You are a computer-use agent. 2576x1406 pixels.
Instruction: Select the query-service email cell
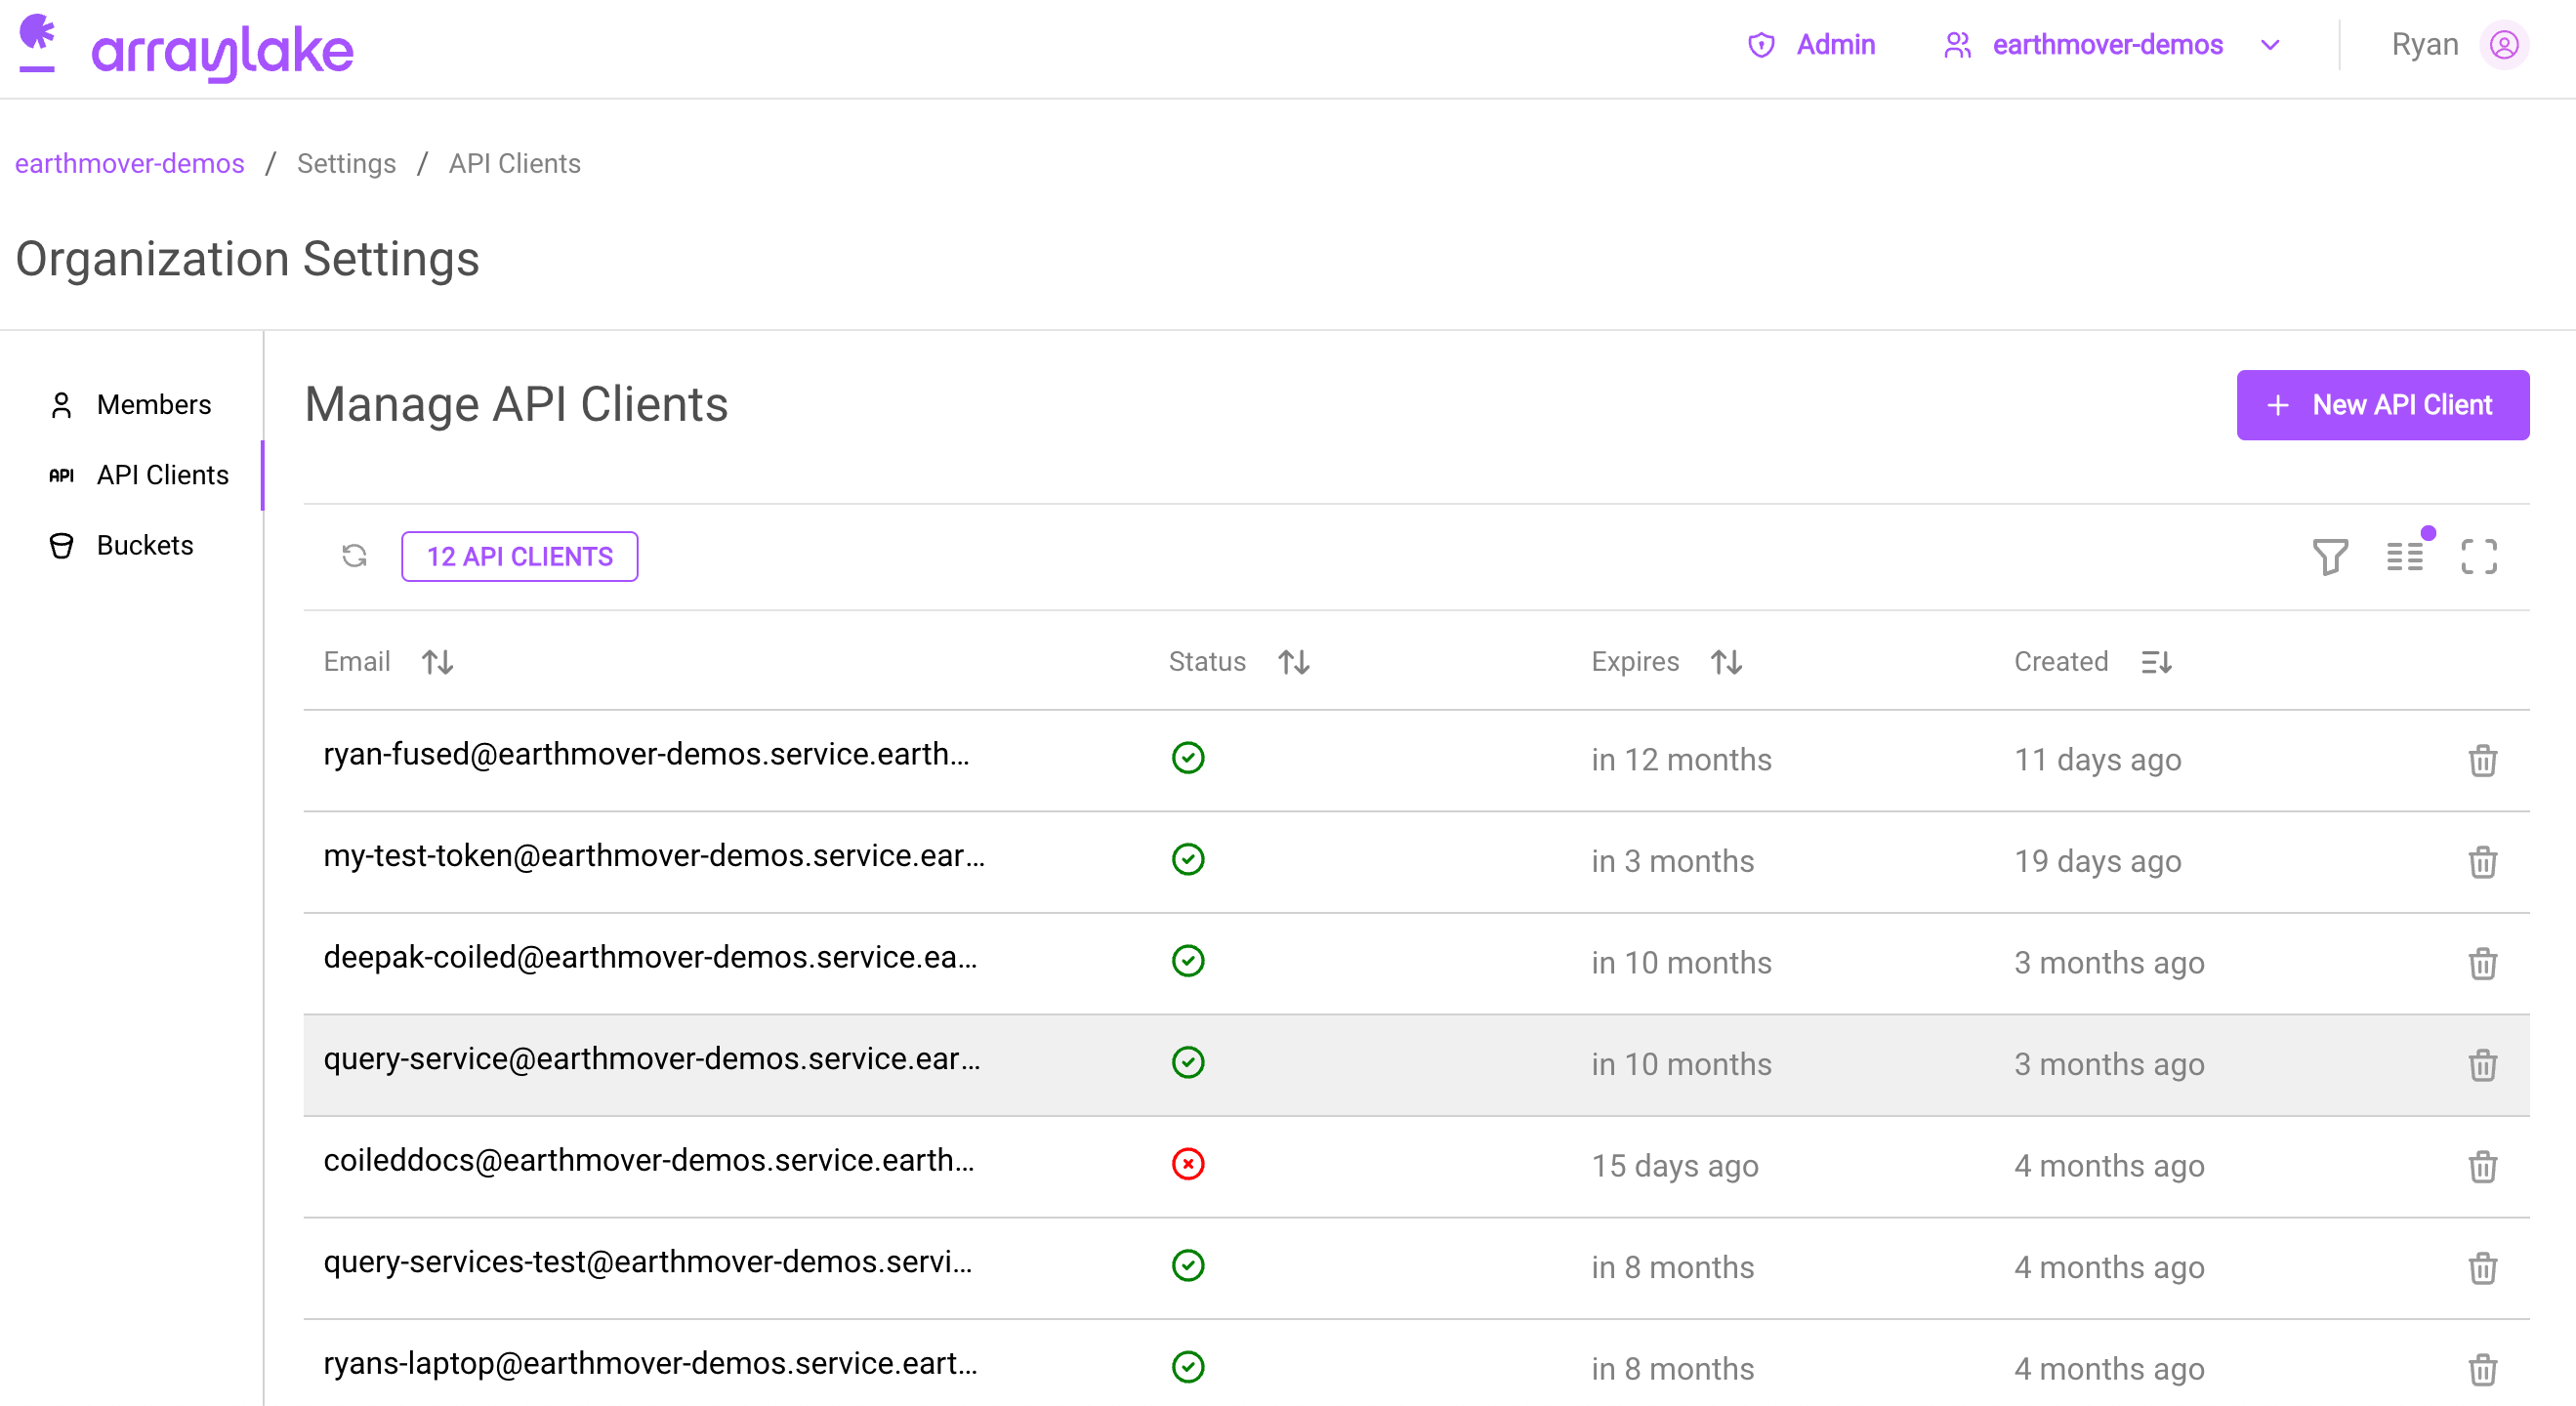click(652, 1059)
